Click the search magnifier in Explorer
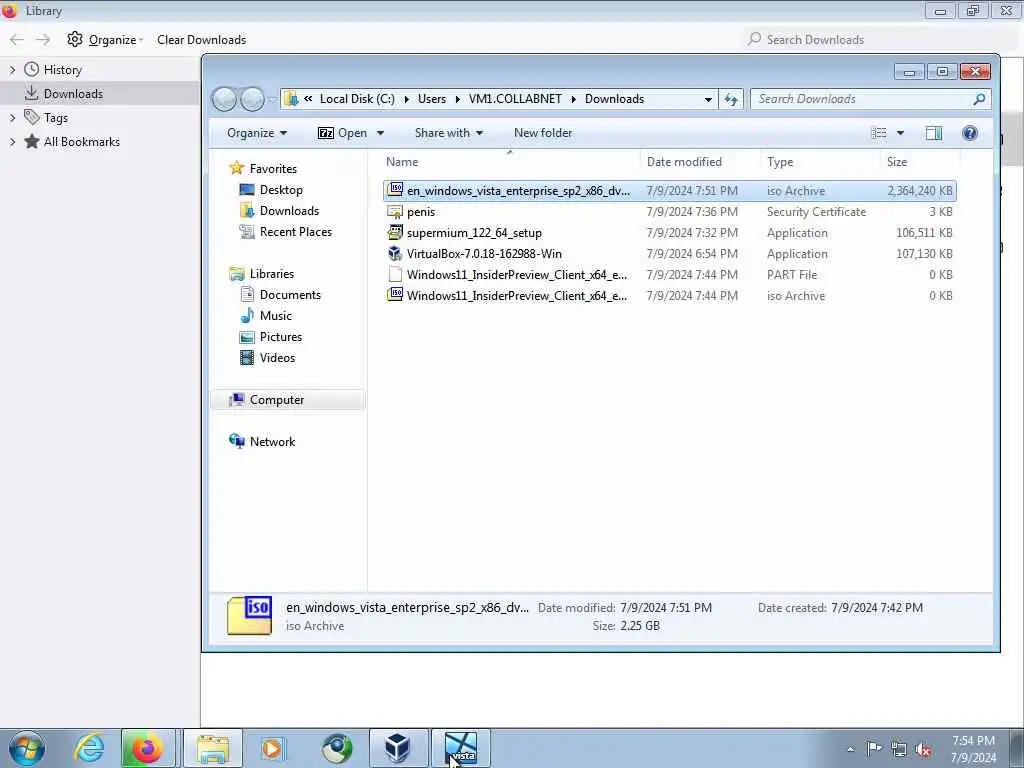The image size is (1024, 768). tap(978, 99)
